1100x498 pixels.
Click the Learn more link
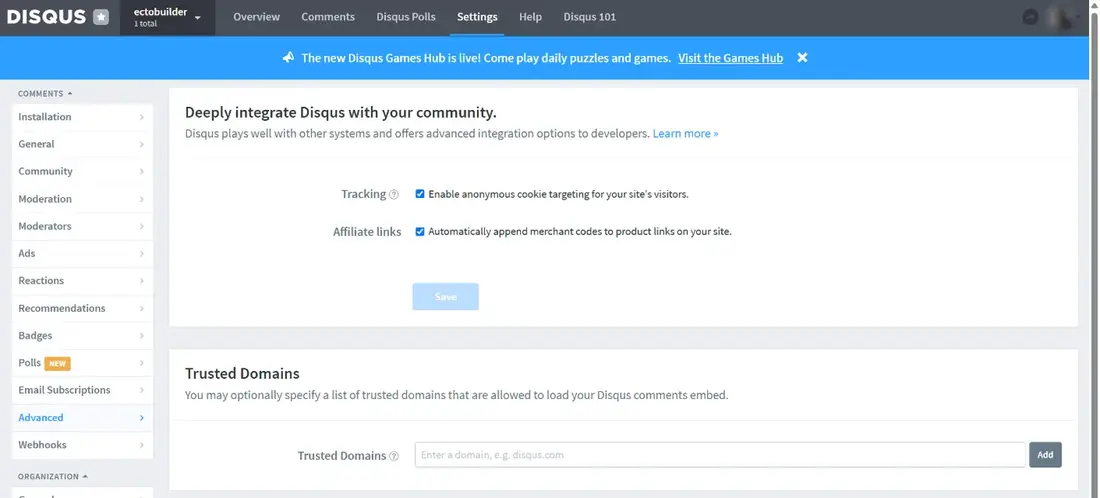point(685,133)
